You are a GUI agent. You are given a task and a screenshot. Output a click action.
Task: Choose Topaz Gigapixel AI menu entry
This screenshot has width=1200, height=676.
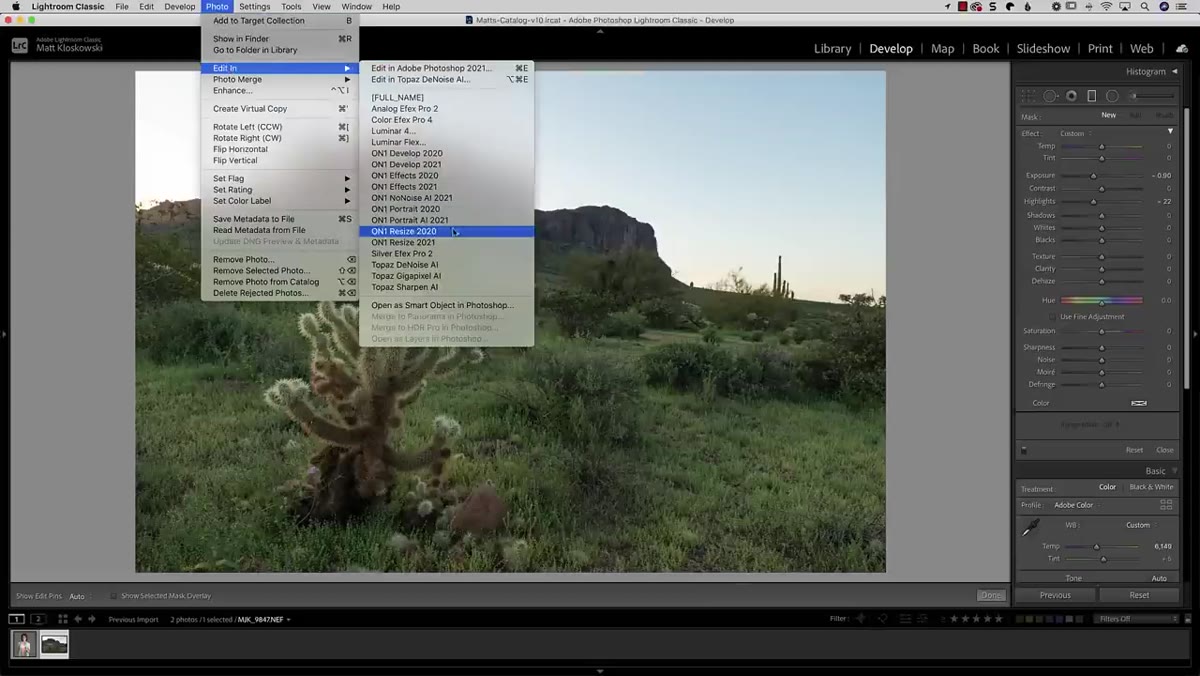point(446,276)
